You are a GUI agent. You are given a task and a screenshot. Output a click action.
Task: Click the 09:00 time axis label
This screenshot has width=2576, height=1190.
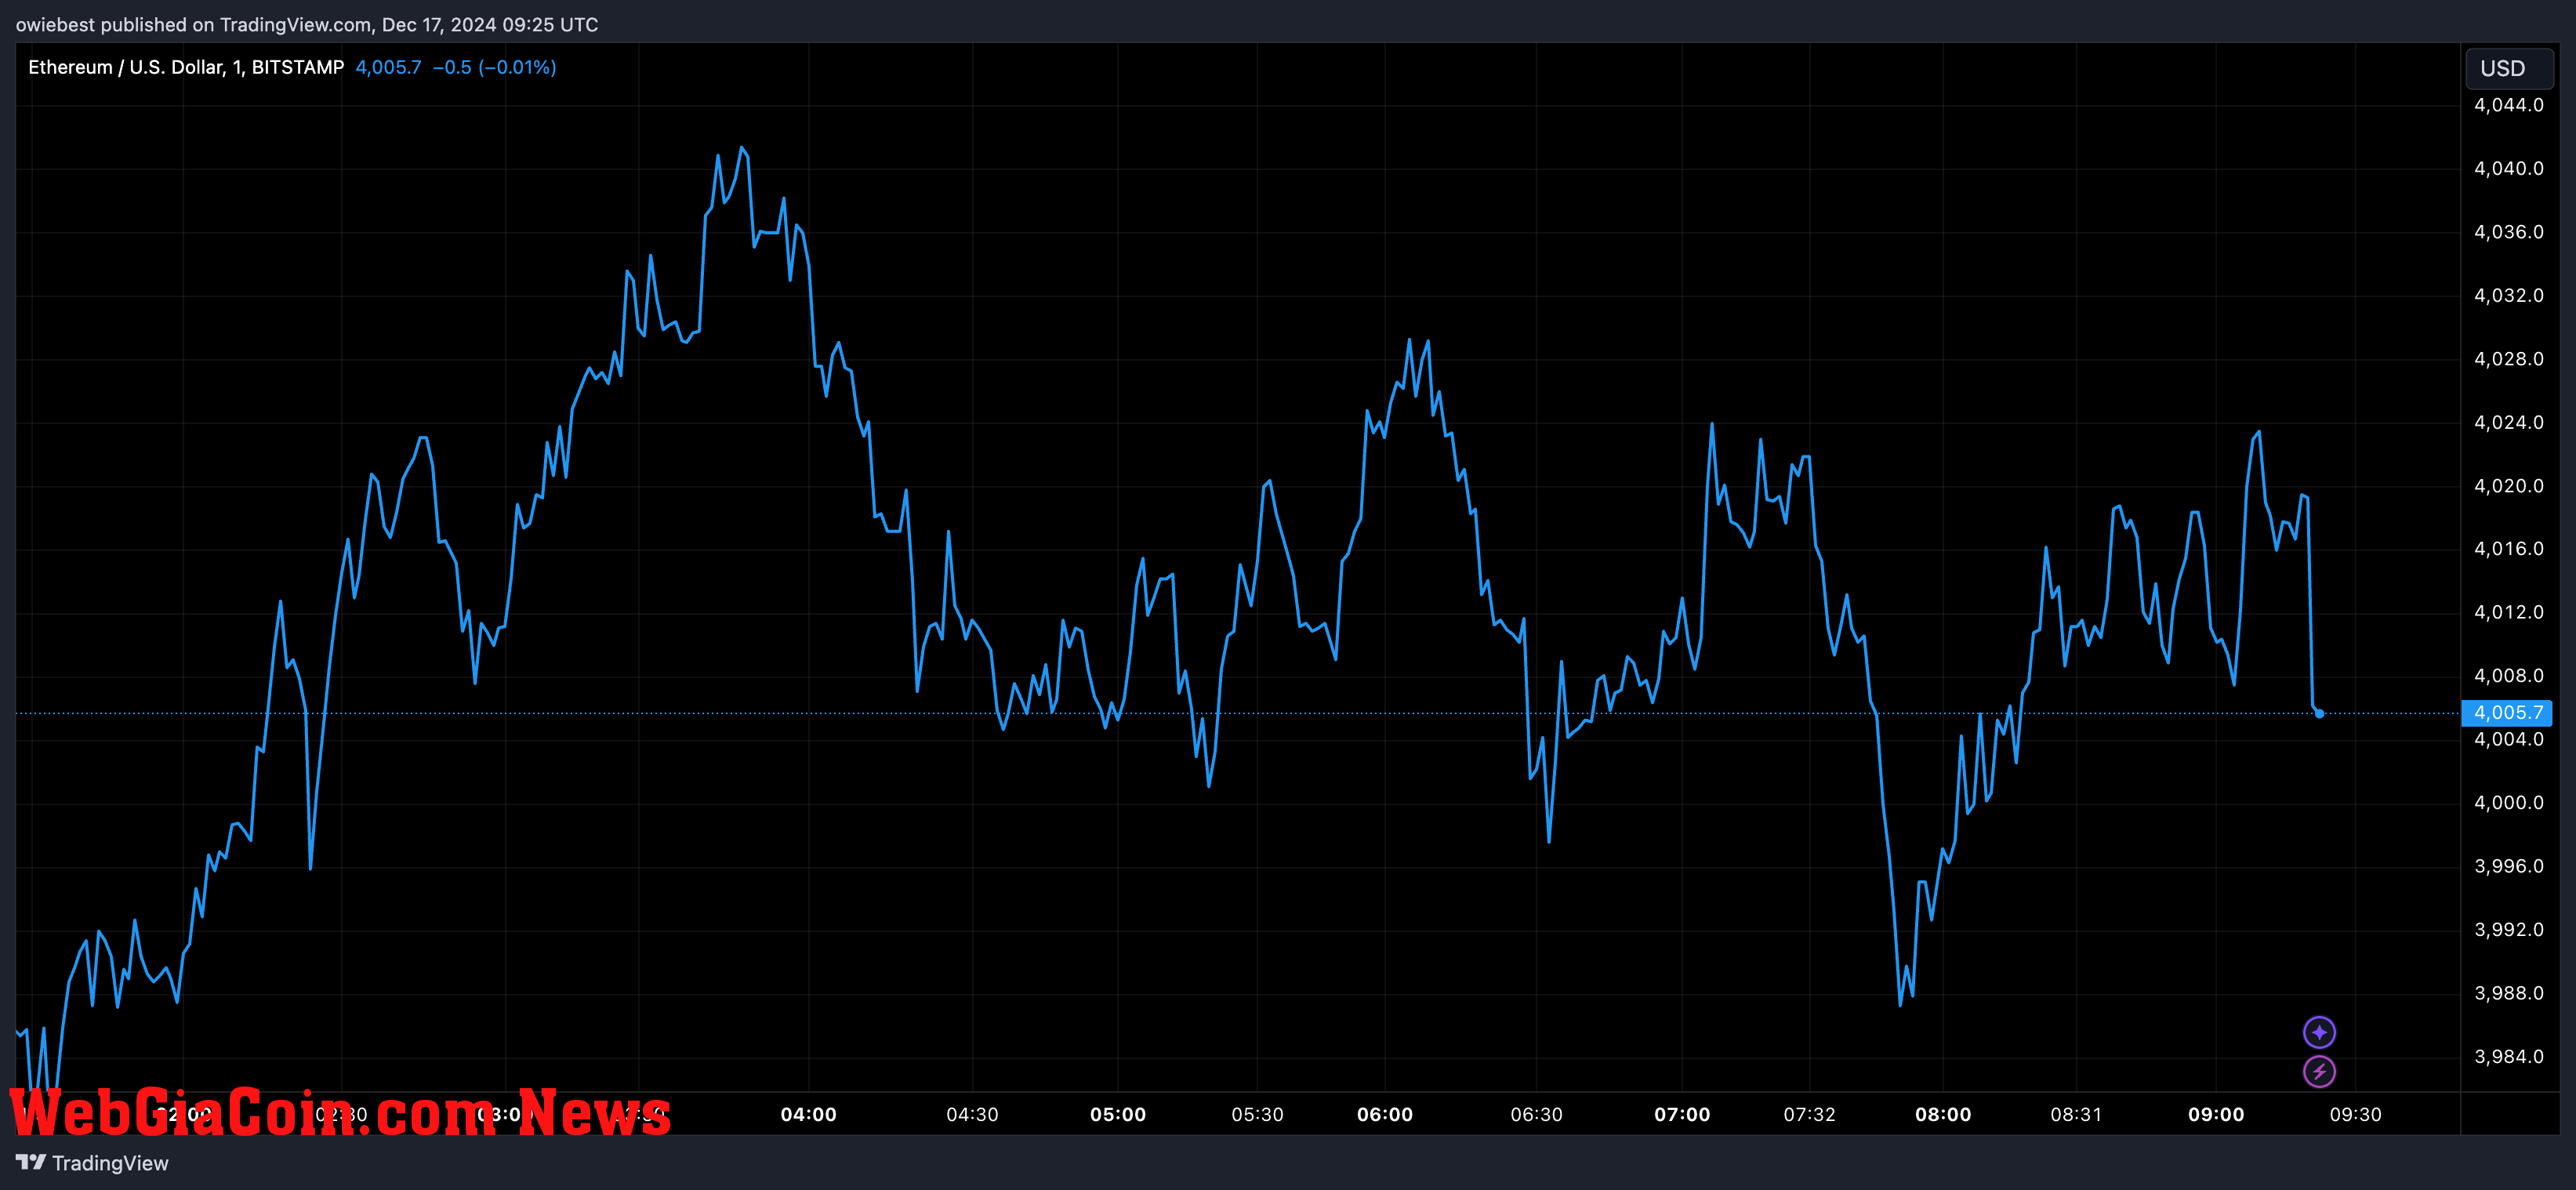pos(2216,1114)
